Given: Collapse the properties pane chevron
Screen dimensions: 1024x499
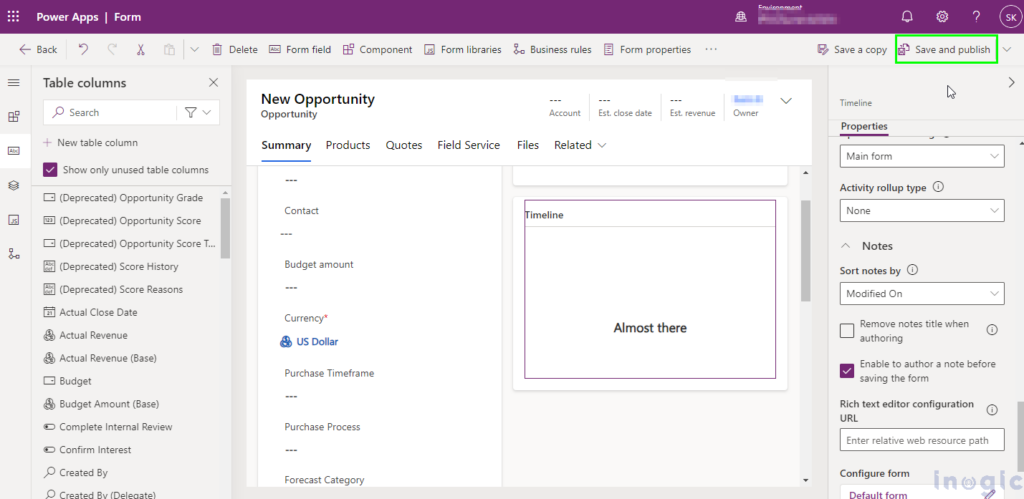Looking at the screenshot, I should (1012, 82).
